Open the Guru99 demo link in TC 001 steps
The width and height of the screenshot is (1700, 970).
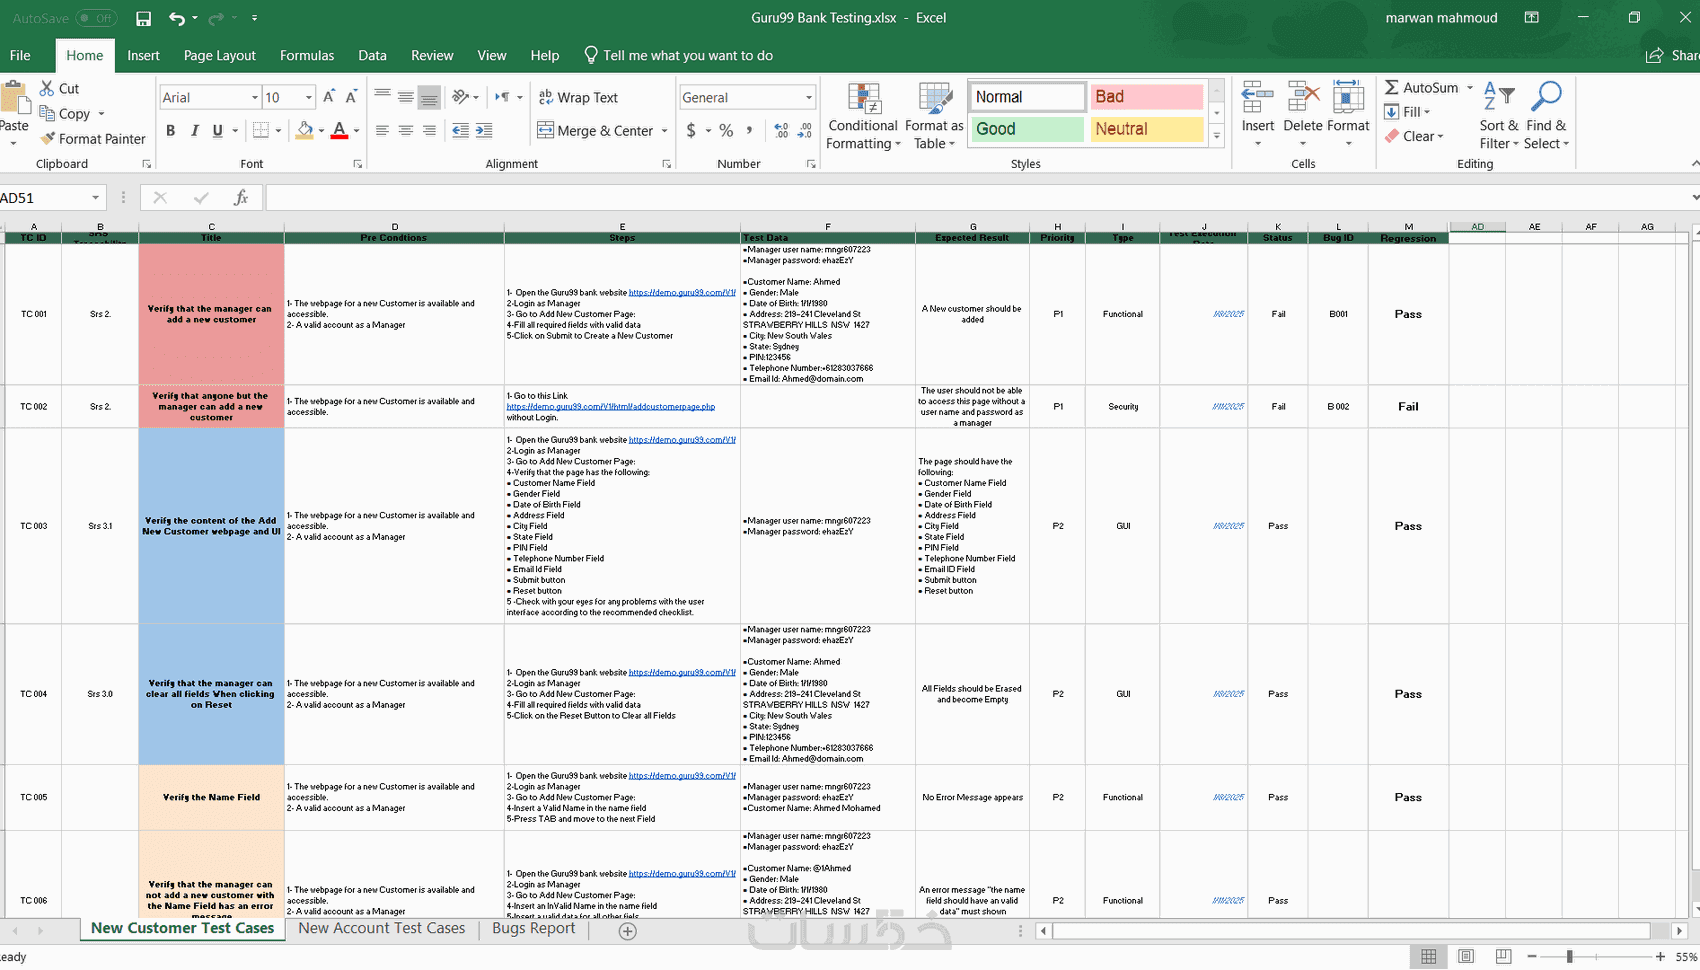(x=682, y=293)
